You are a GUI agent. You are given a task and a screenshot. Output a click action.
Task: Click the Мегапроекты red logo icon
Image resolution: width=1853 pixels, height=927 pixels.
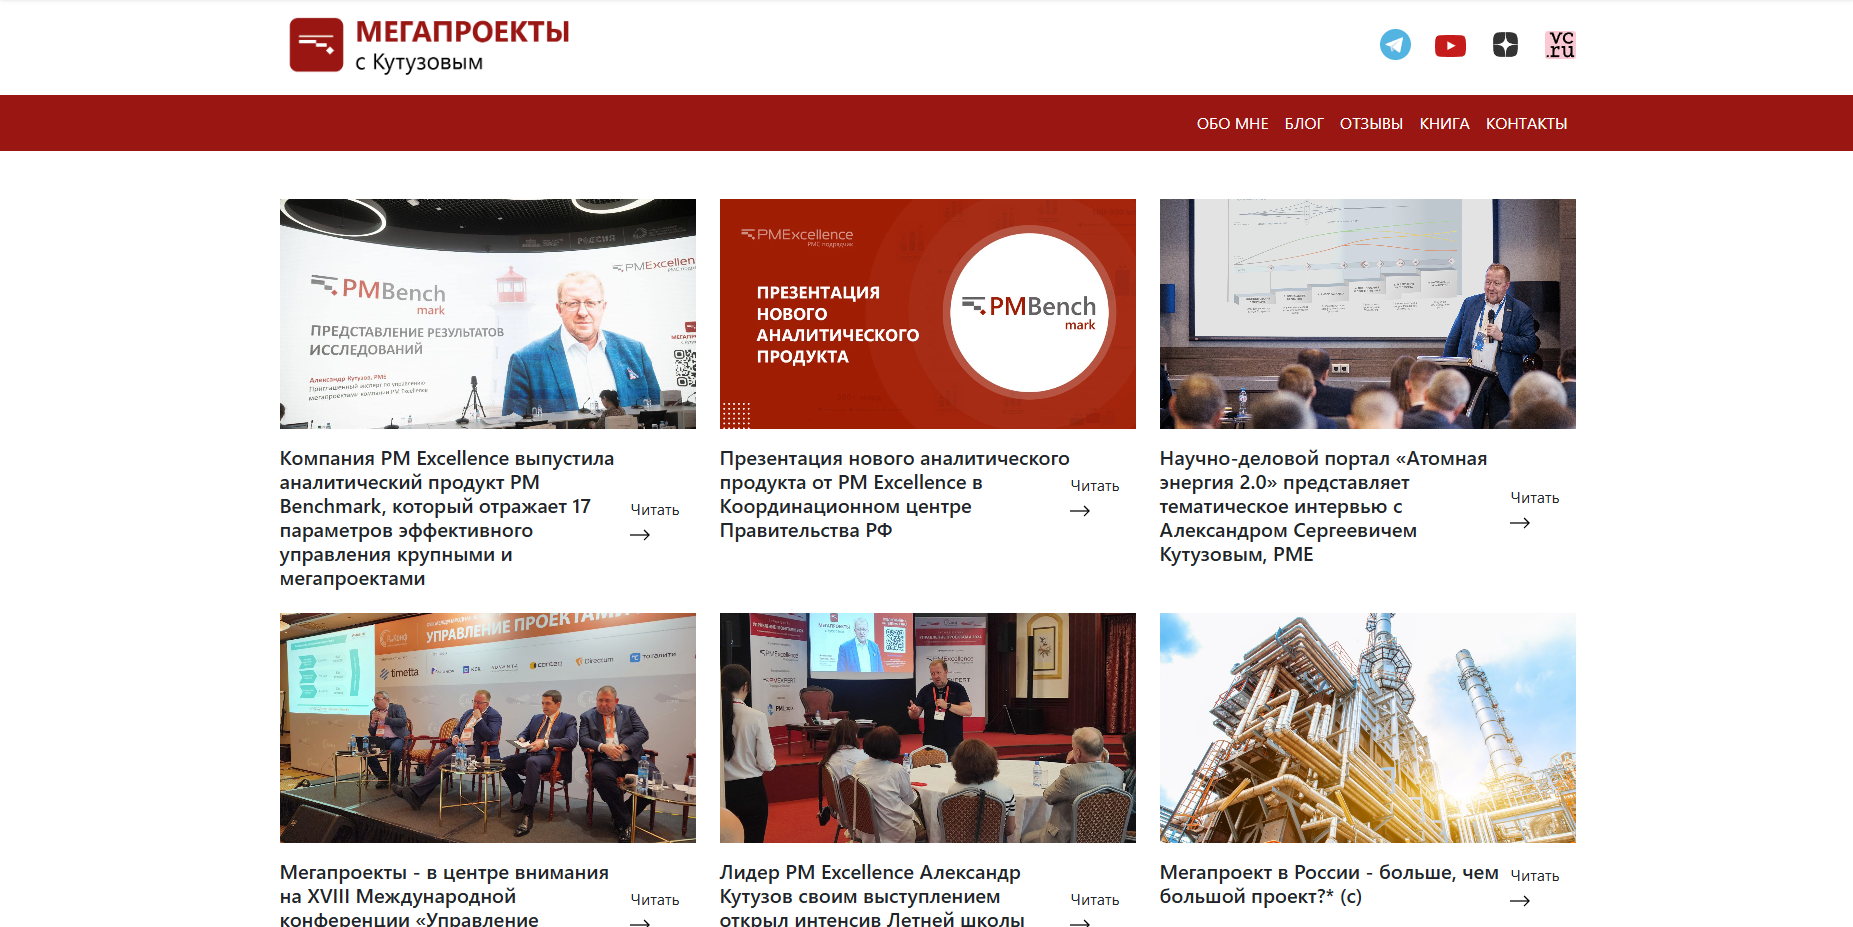[316, 45]
